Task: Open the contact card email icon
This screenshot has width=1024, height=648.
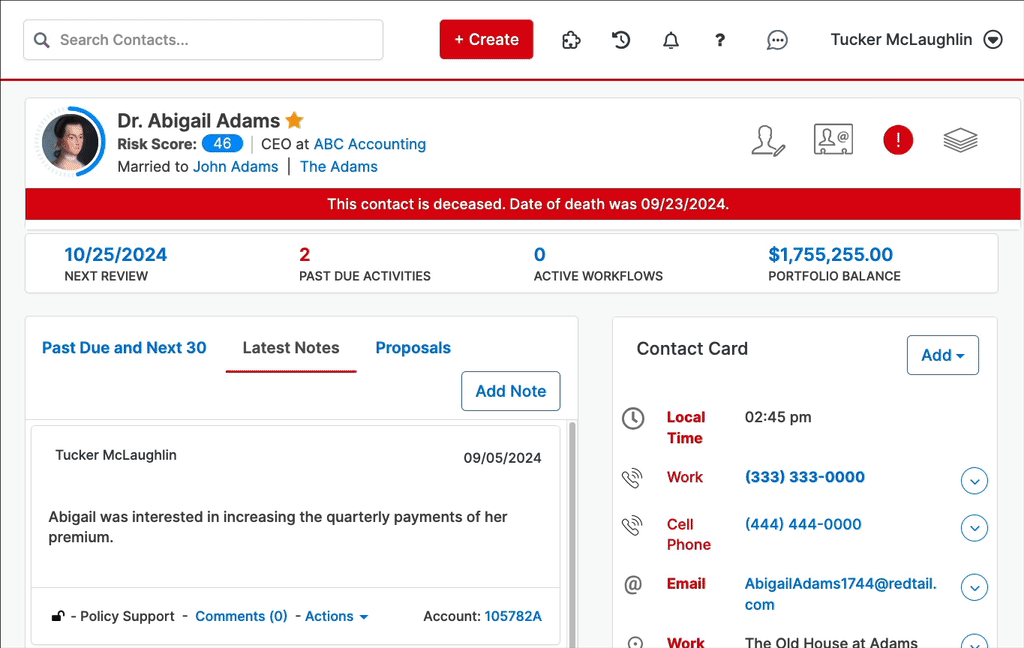Action: 832,141
